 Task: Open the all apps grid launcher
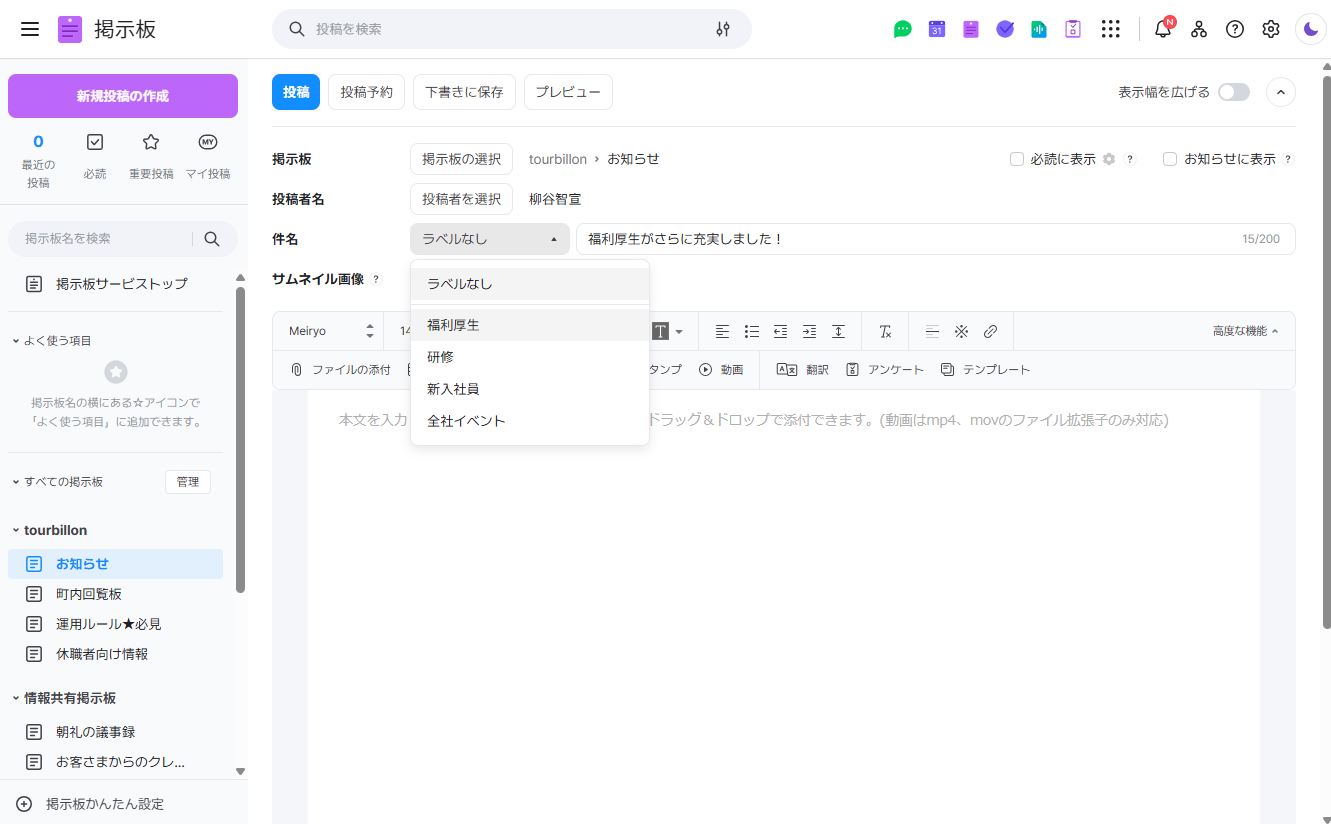tap(1110, 29)
